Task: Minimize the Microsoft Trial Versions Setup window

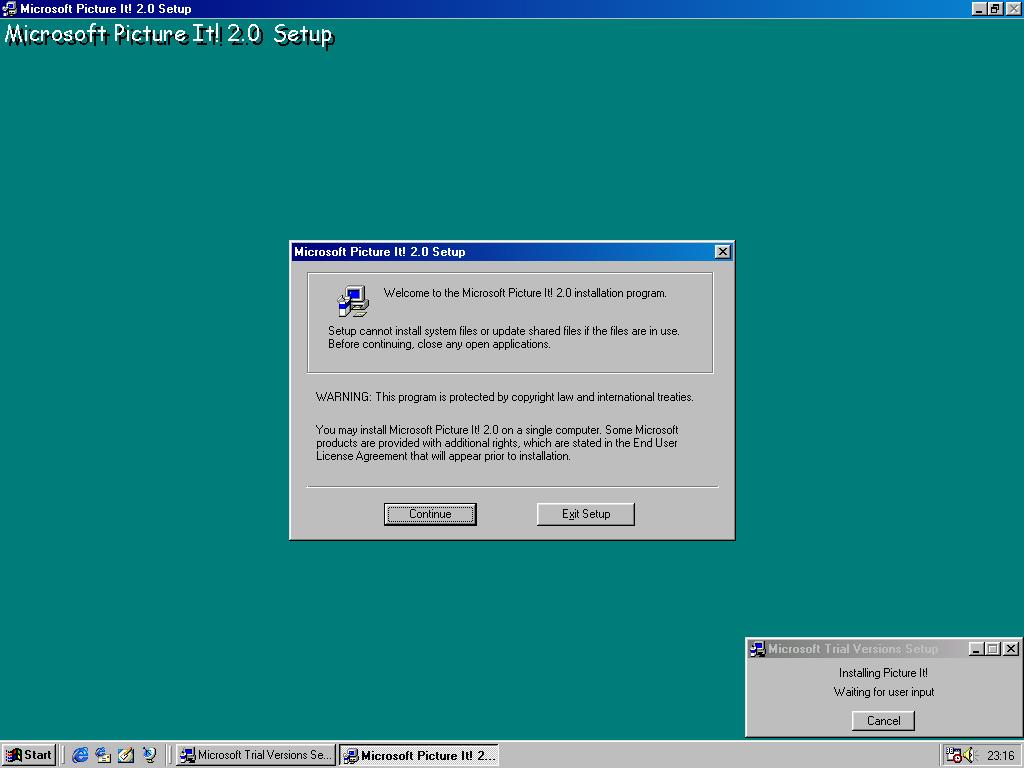Action: coord(976,648)
